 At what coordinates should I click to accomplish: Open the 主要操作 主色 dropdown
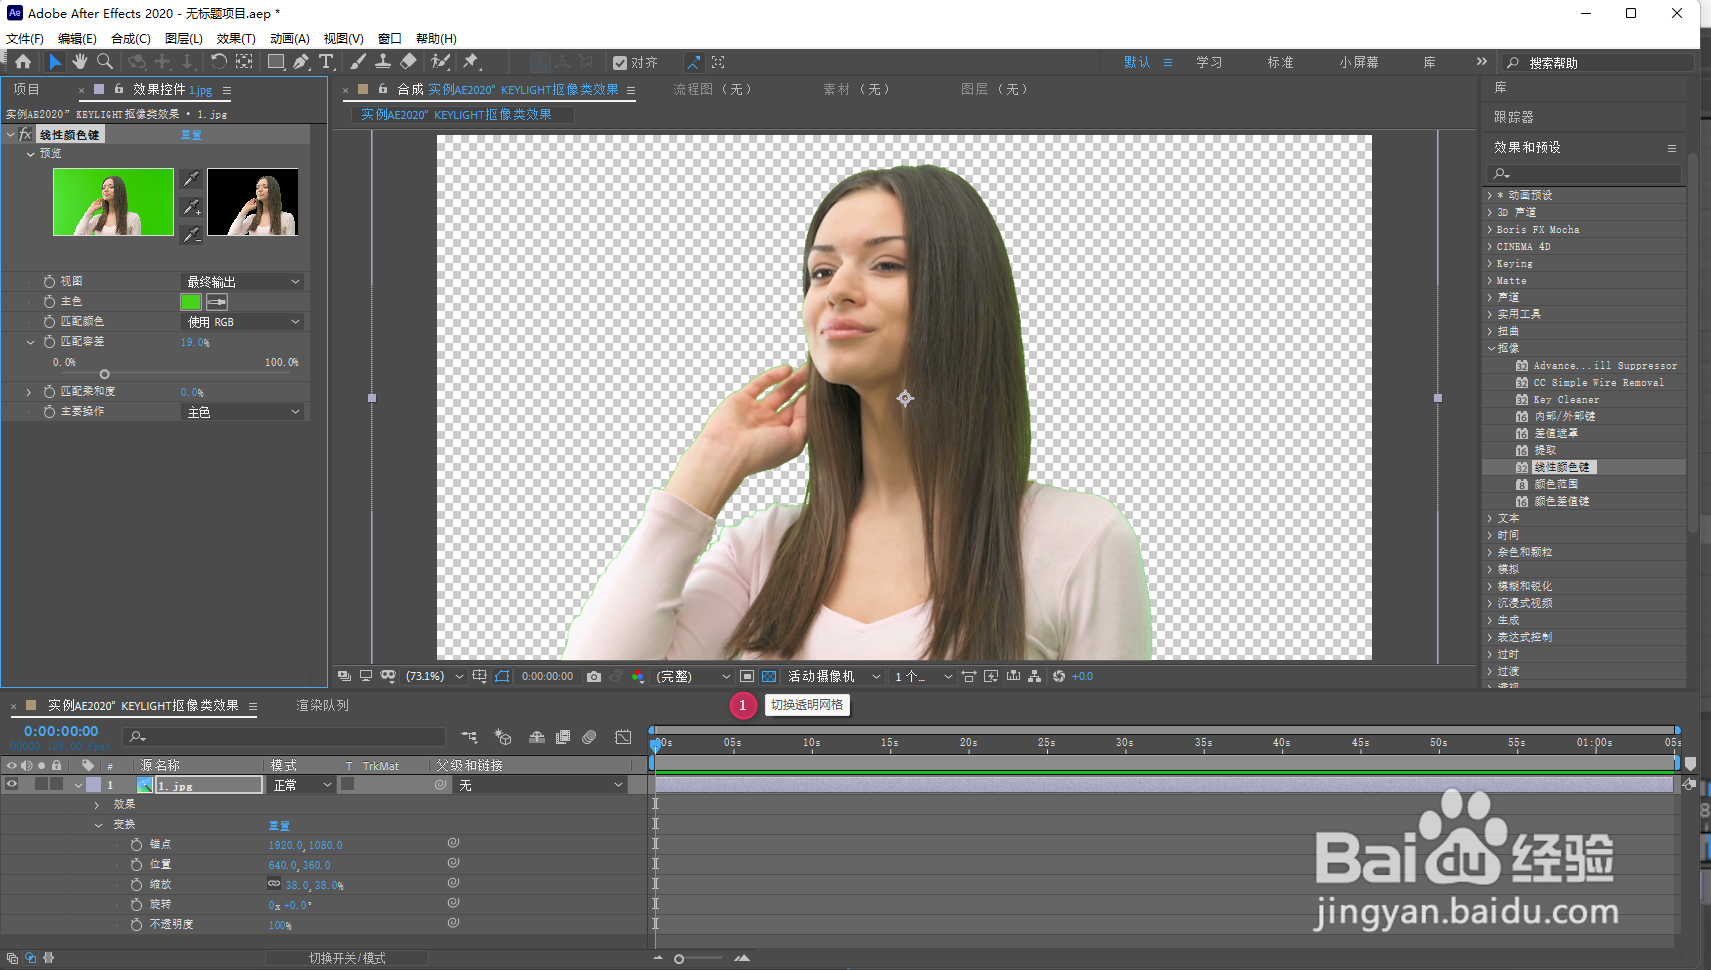pyautogui.click(x=243, y=412)
